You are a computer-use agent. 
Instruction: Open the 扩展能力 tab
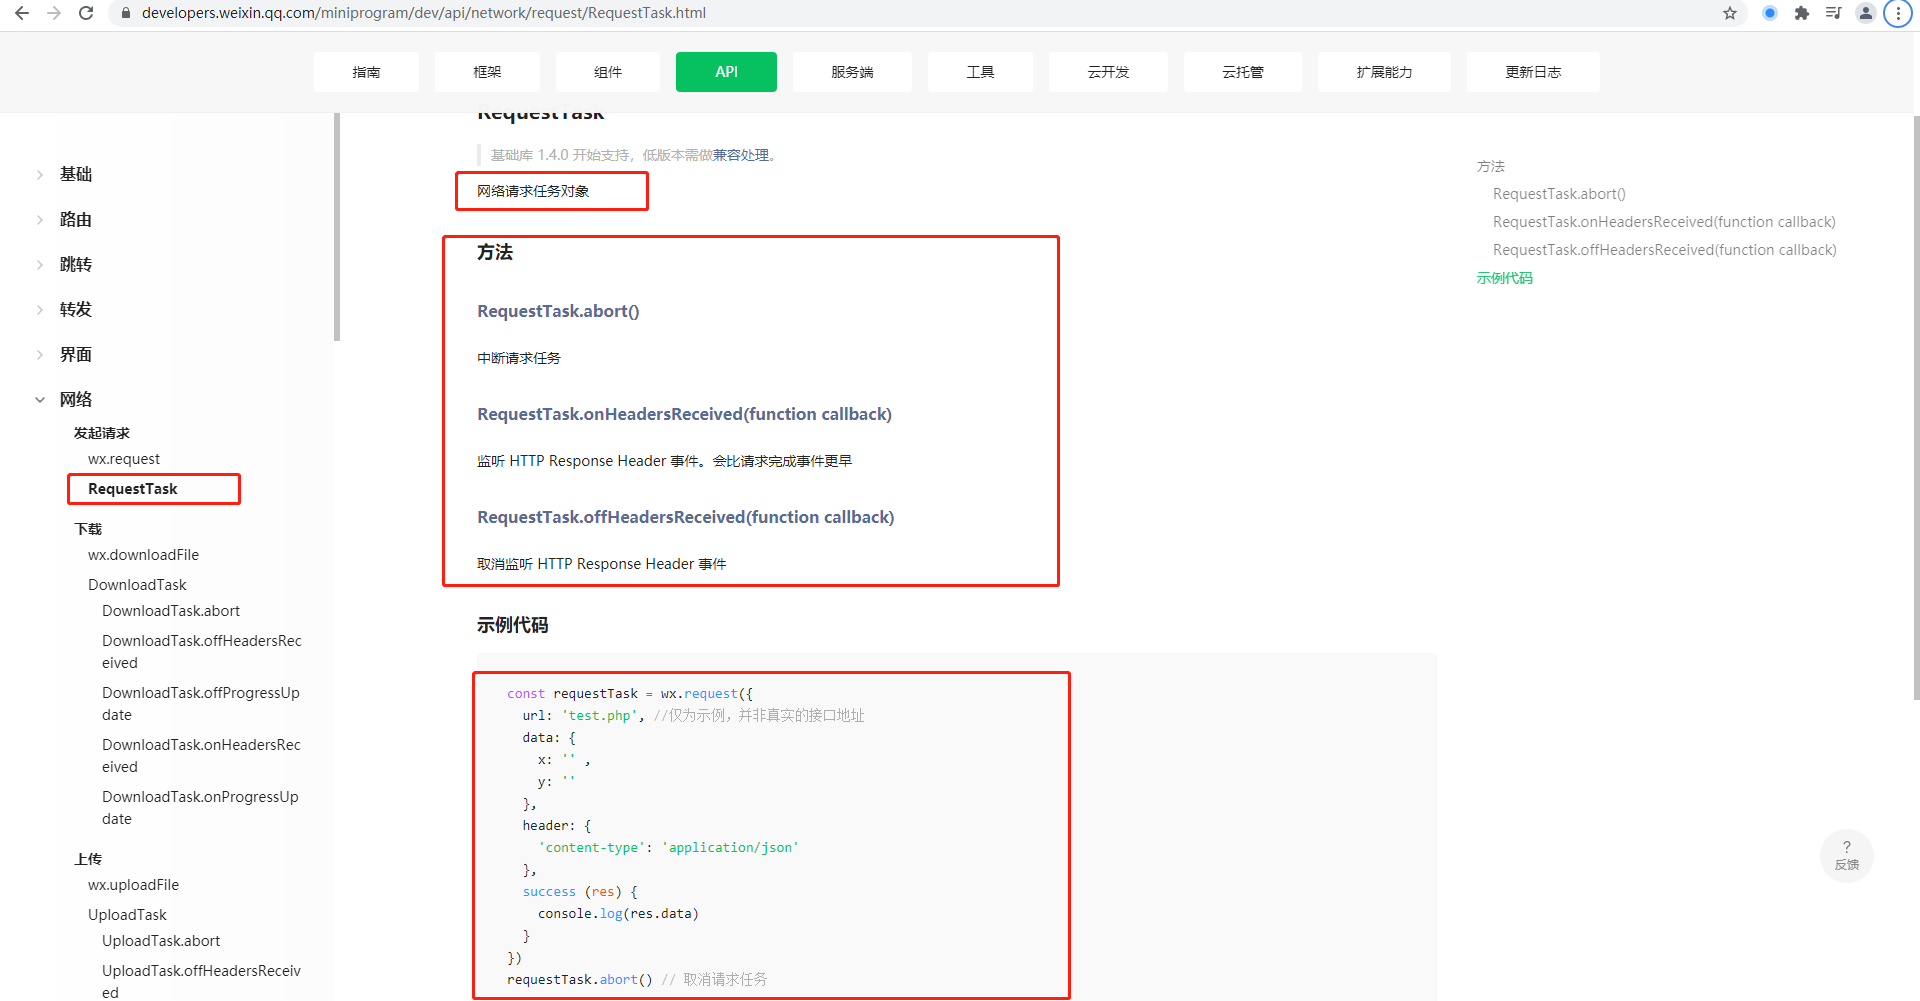(x=1384, y=72)
